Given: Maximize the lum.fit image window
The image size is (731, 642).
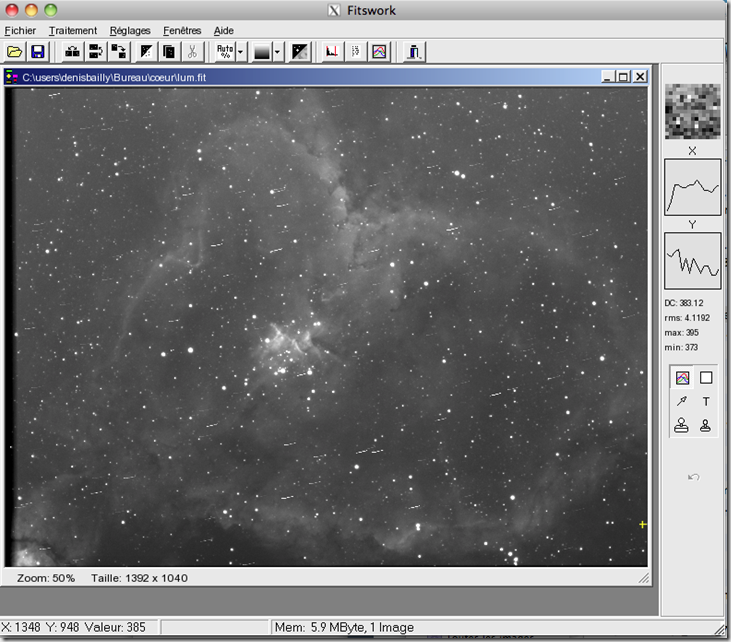Looking at the screenshot, I should [623, 77].
